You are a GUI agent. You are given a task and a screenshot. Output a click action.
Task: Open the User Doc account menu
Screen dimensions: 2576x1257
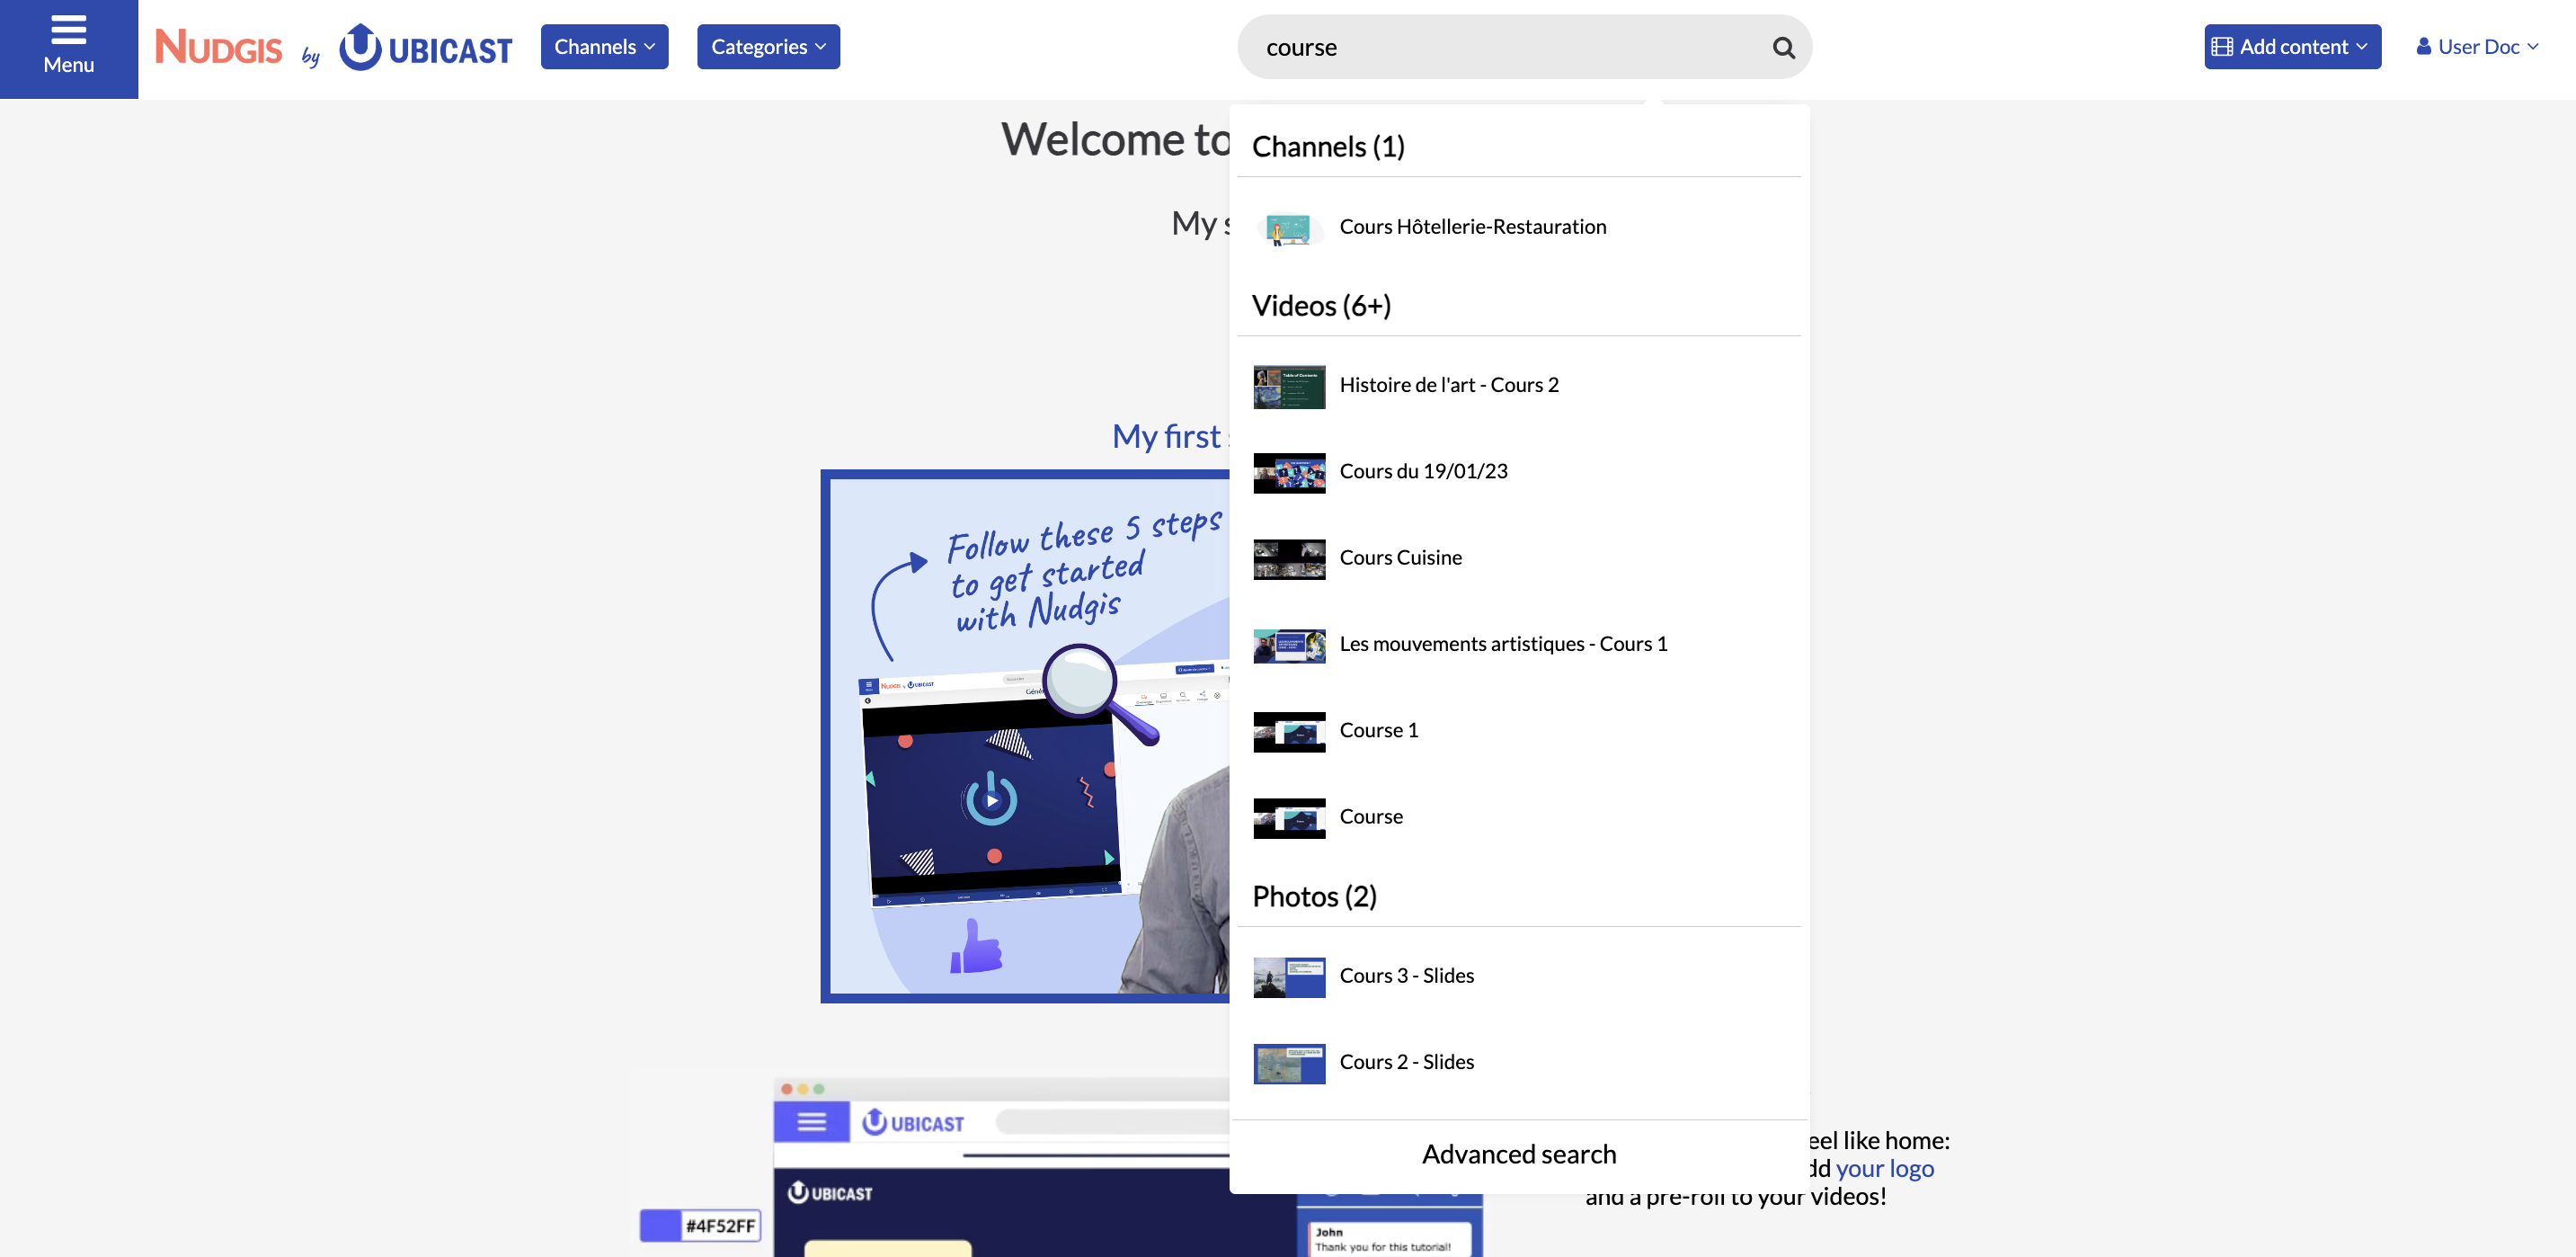tap(2478, 47)
